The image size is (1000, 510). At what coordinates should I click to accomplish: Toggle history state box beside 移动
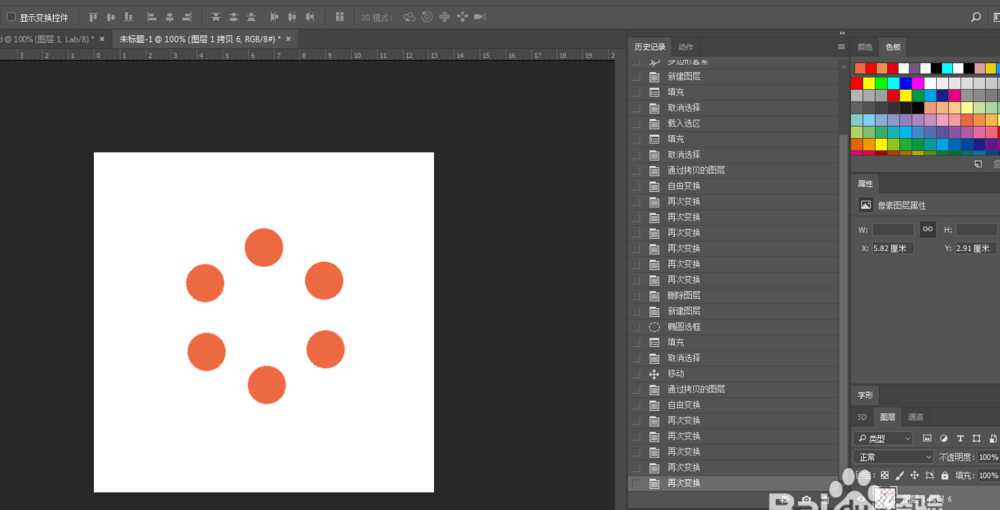[636, 374]
